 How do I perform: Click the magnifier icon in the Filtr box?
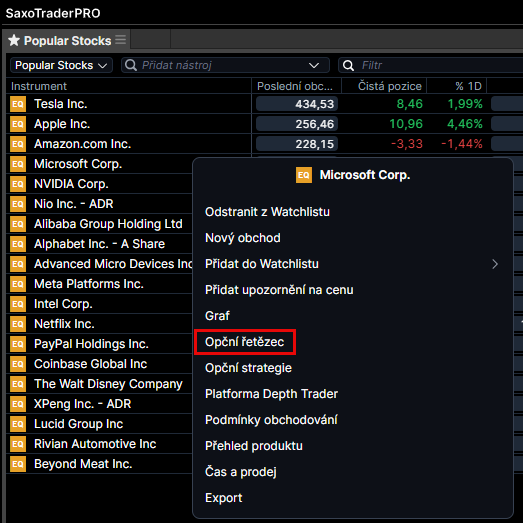348,65
